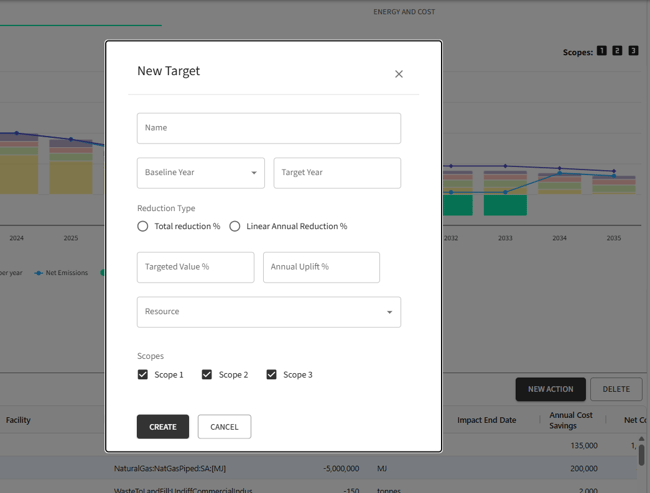Viewport: 650px width, 493px height.
Task: Expand the Resource dropdown arrow
Action: coord(390,312)
